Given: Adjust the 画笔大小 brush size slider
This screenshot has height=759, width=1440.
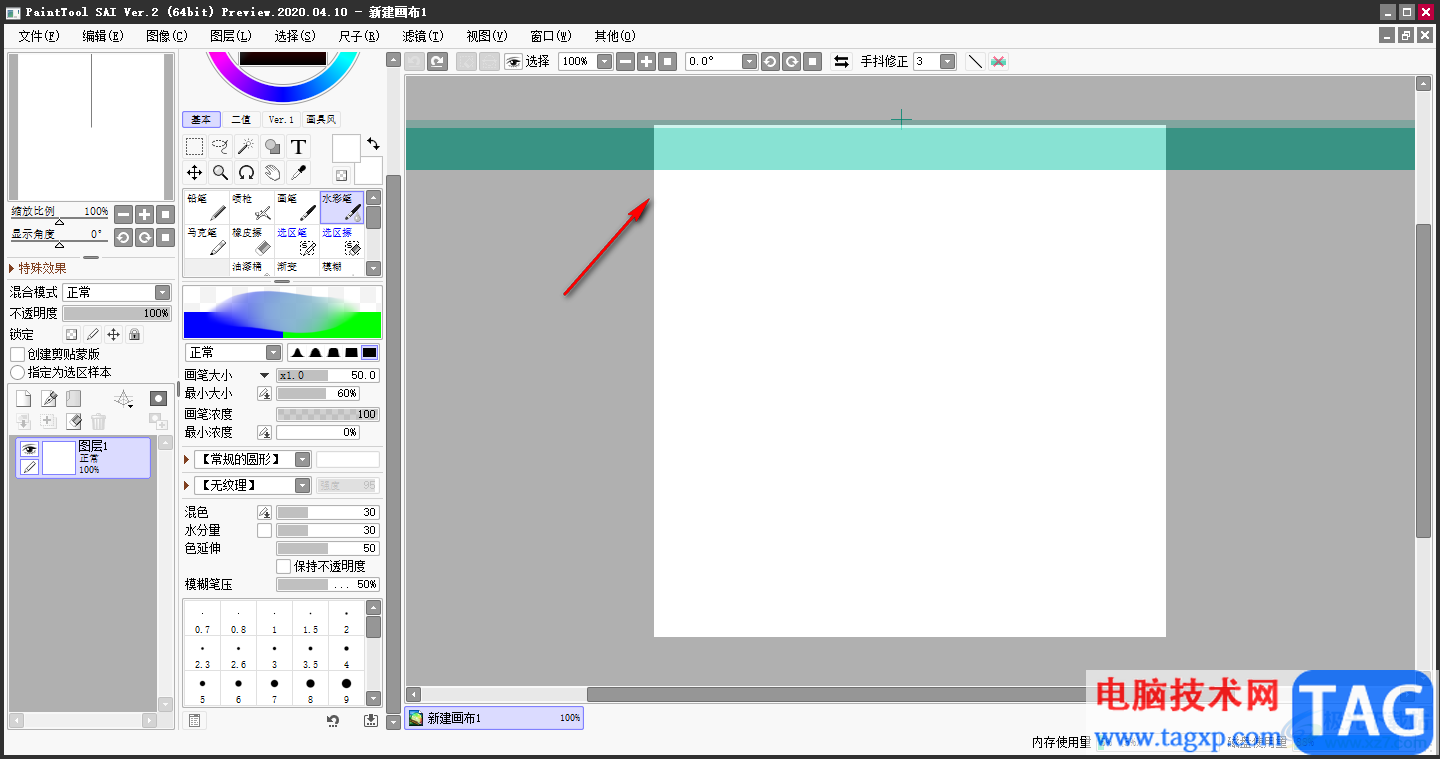Looking at the screenshot, I should coord(328,375).
